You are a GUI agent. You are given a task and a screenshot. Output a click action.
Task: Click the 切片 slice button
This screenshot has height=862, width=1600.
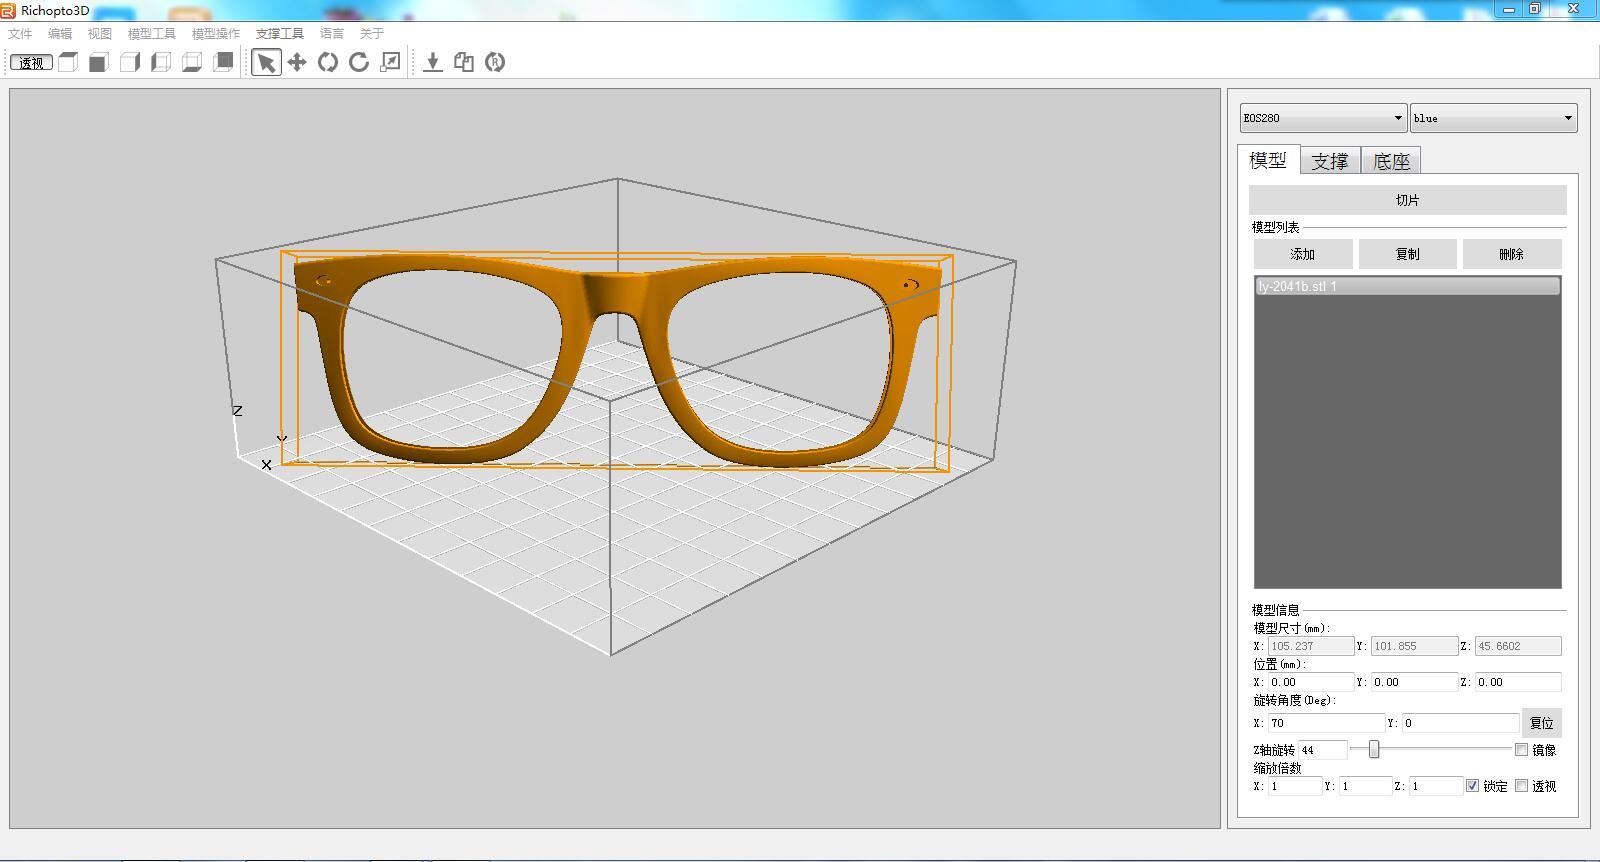tap(1407, 200)
